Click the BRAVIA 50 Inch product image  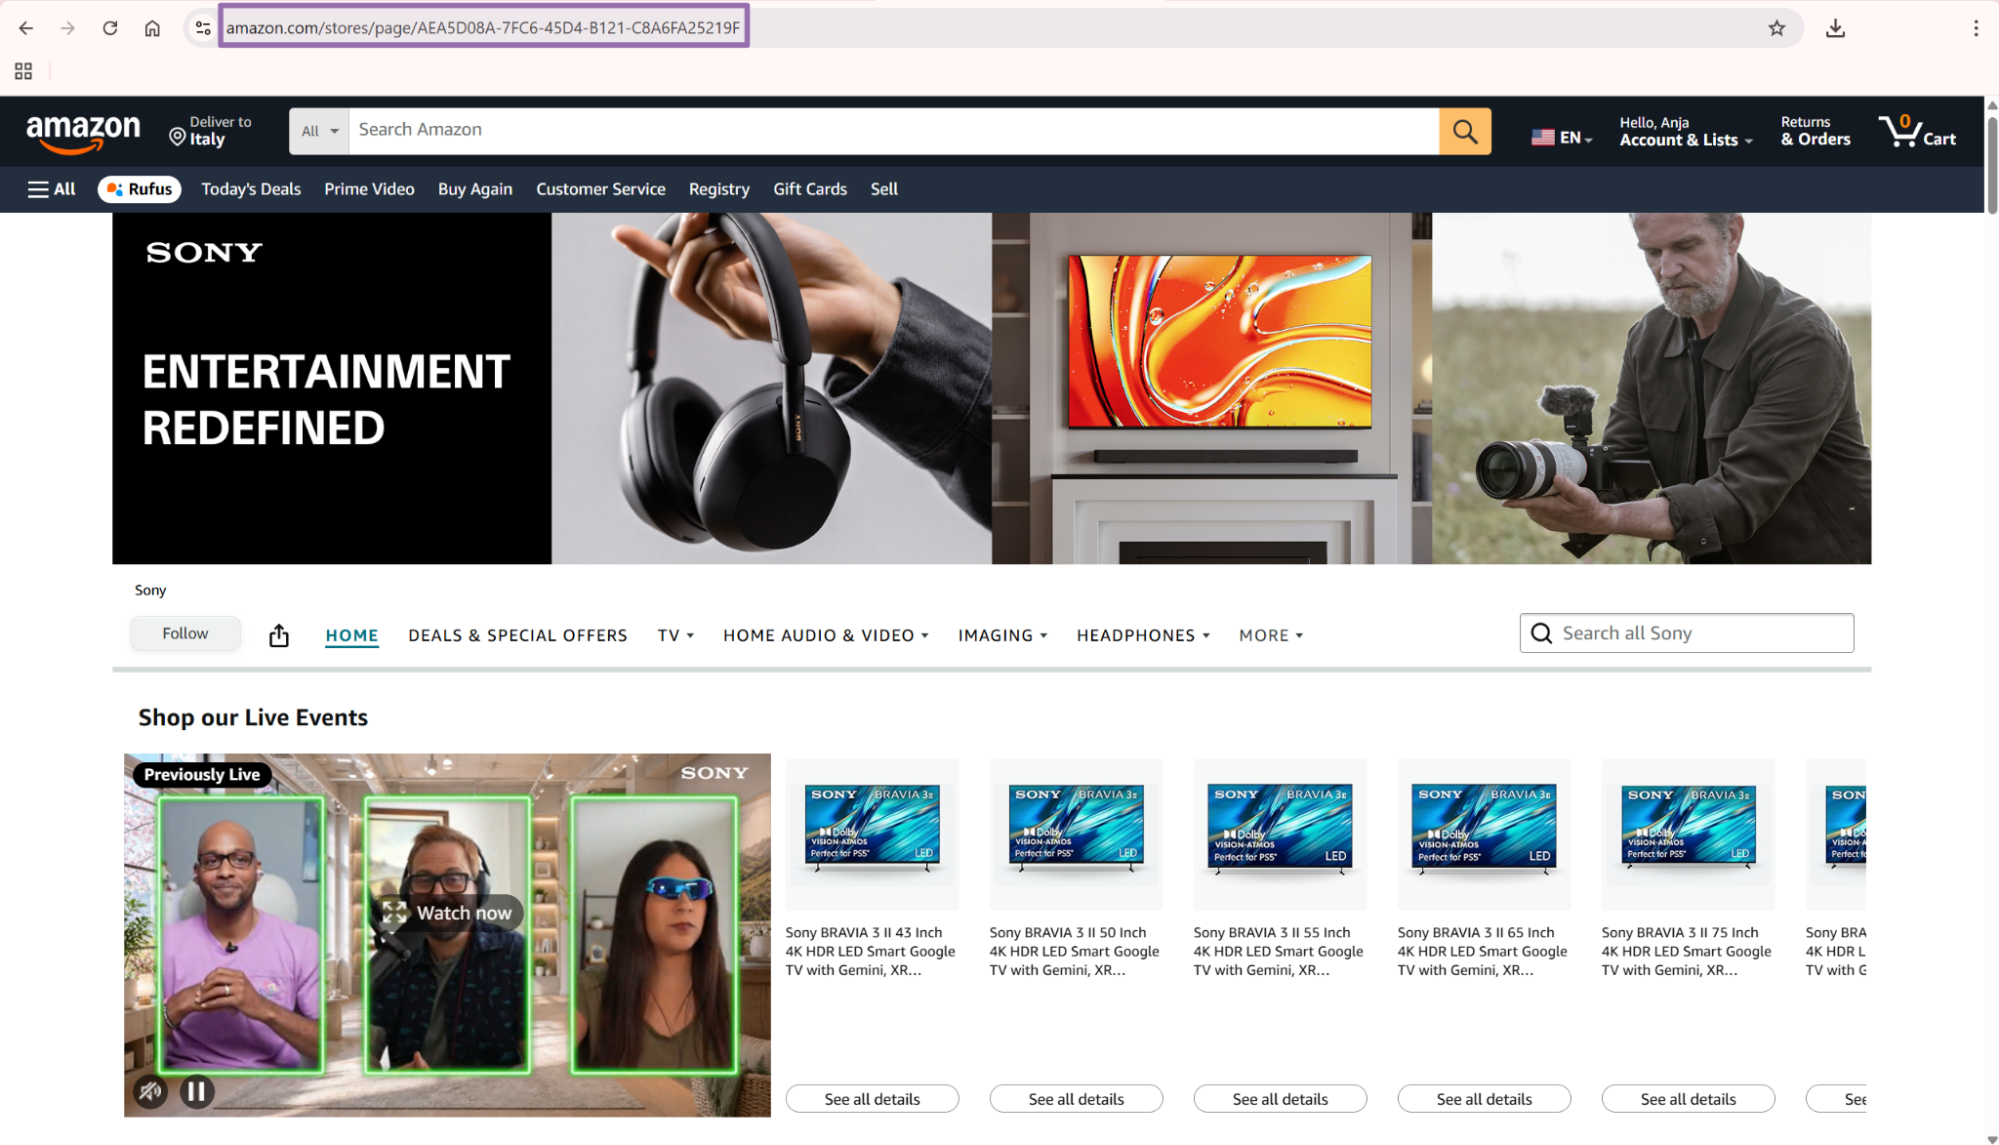[1076, 834]
